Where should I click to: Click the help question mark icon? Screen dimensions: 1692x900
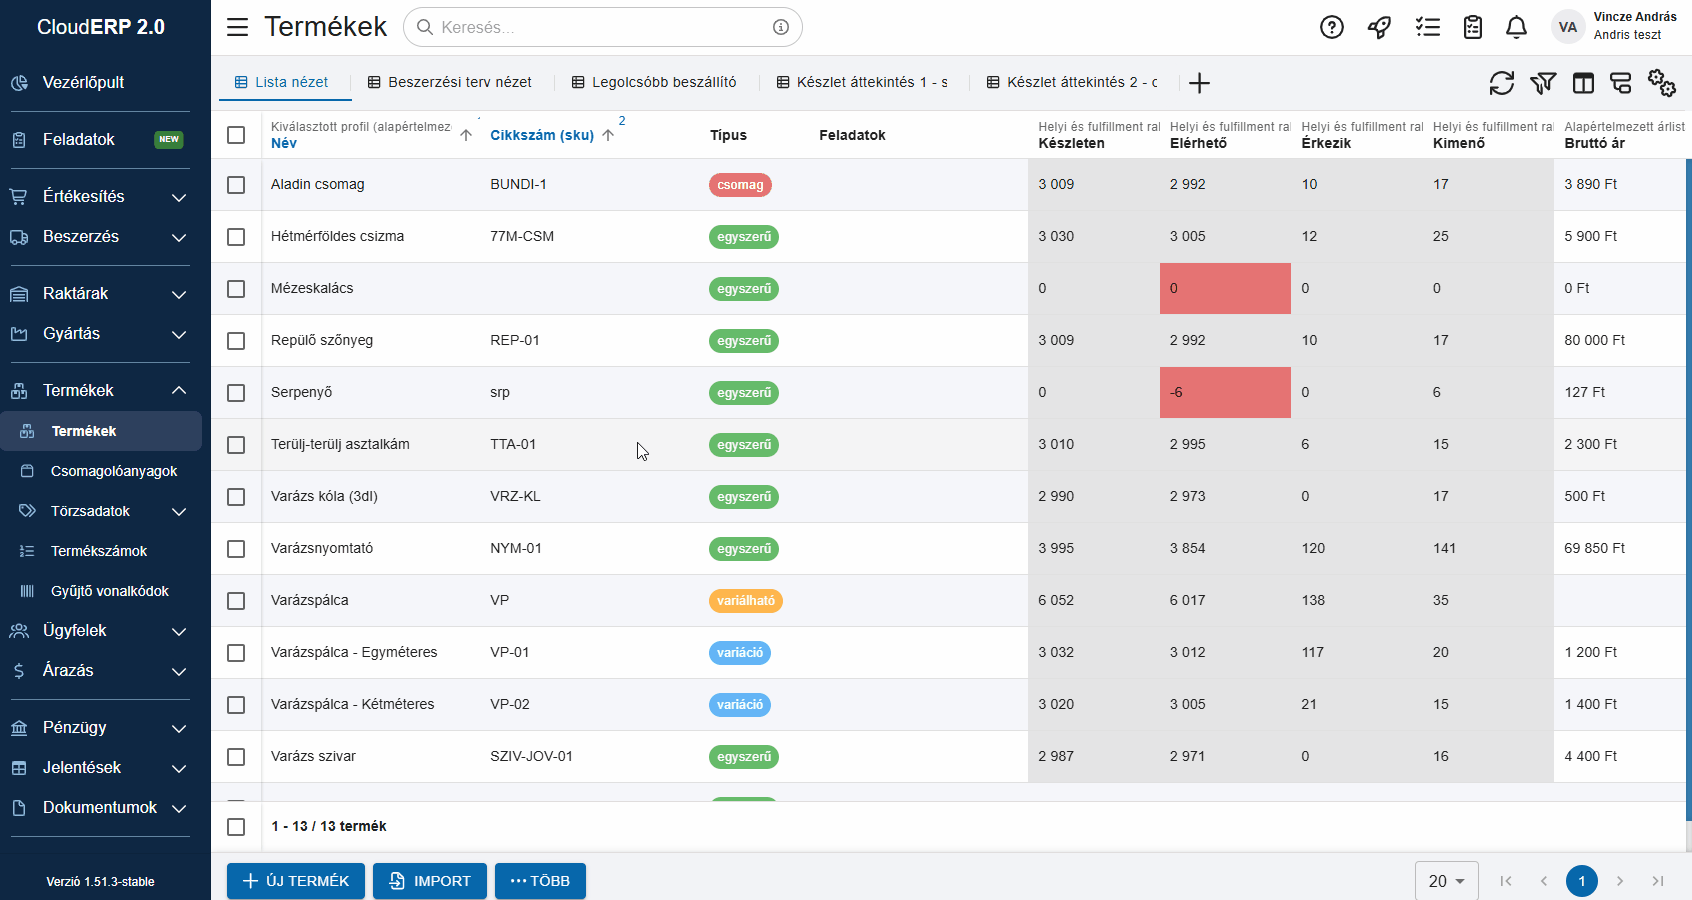[x=1331, y=27]
